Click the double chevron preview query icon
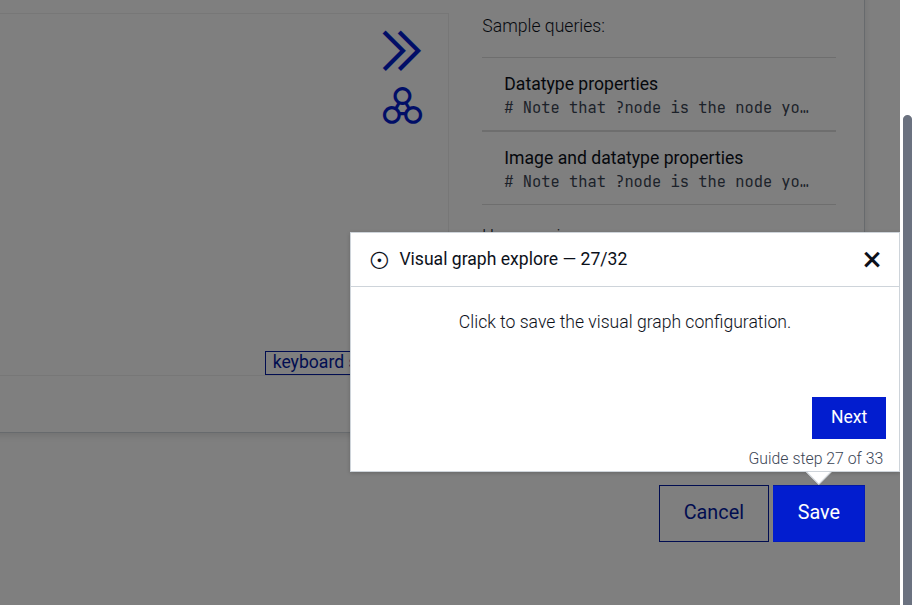The image size is (915, 605). (401, 51)
